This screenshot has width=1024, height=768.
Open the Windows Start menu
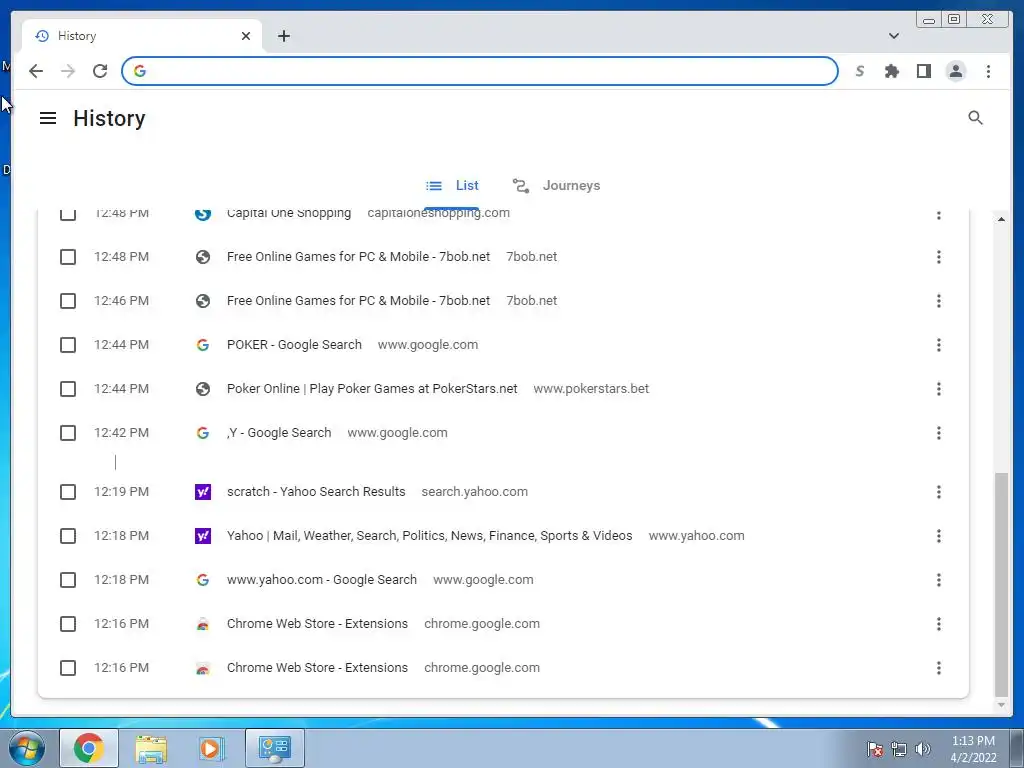click(26, 748)
